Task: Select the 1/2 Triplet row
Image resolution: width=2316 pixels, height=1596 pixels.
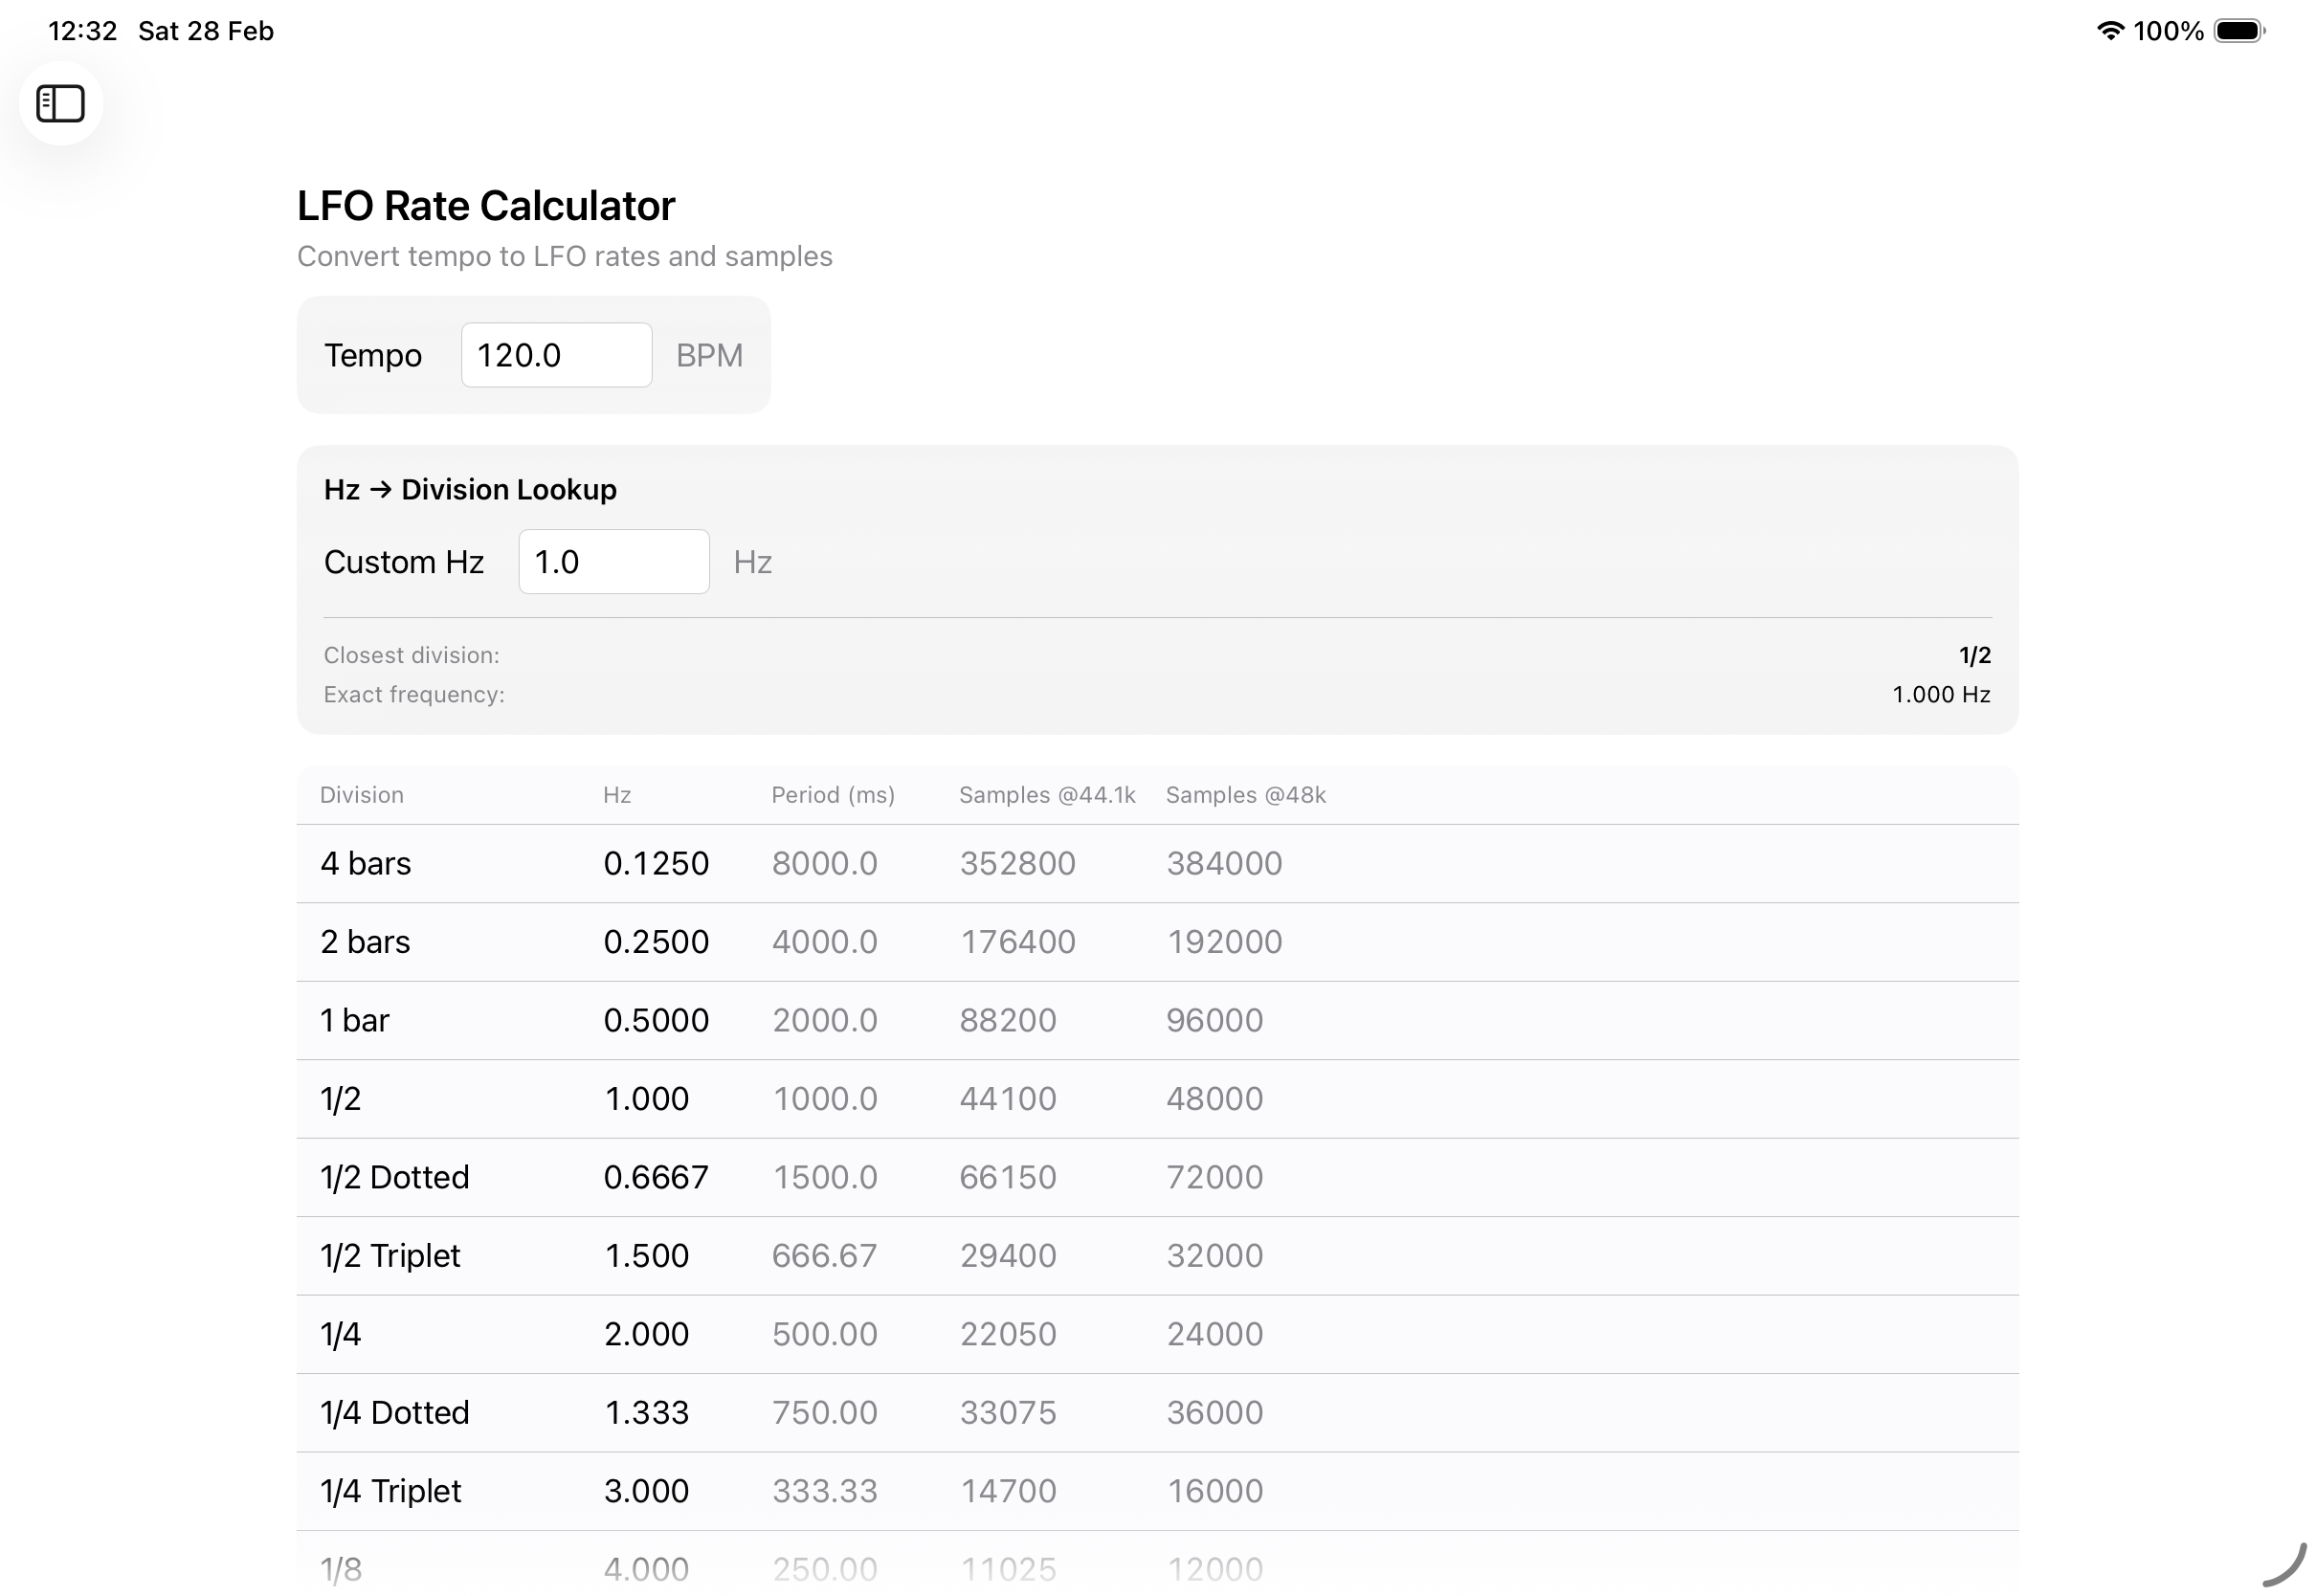Action: (390, 1256)
